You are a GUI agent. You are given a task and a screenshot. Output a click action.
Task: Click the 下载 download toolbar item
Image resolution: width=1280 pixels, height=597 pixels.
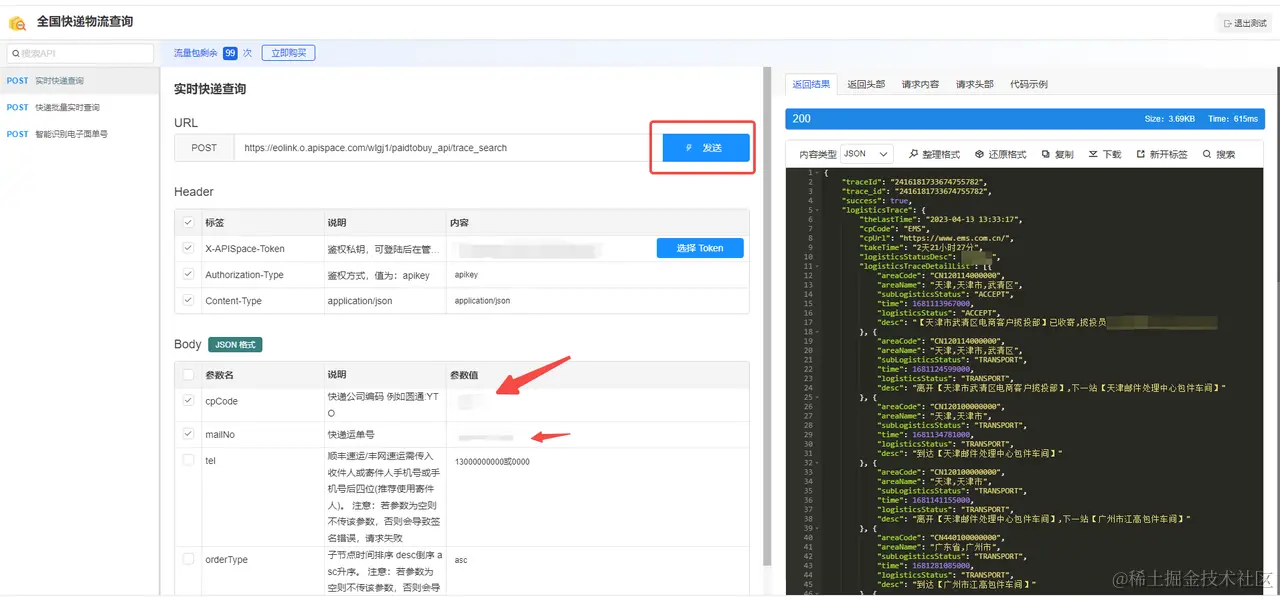tap(1105, 154)
